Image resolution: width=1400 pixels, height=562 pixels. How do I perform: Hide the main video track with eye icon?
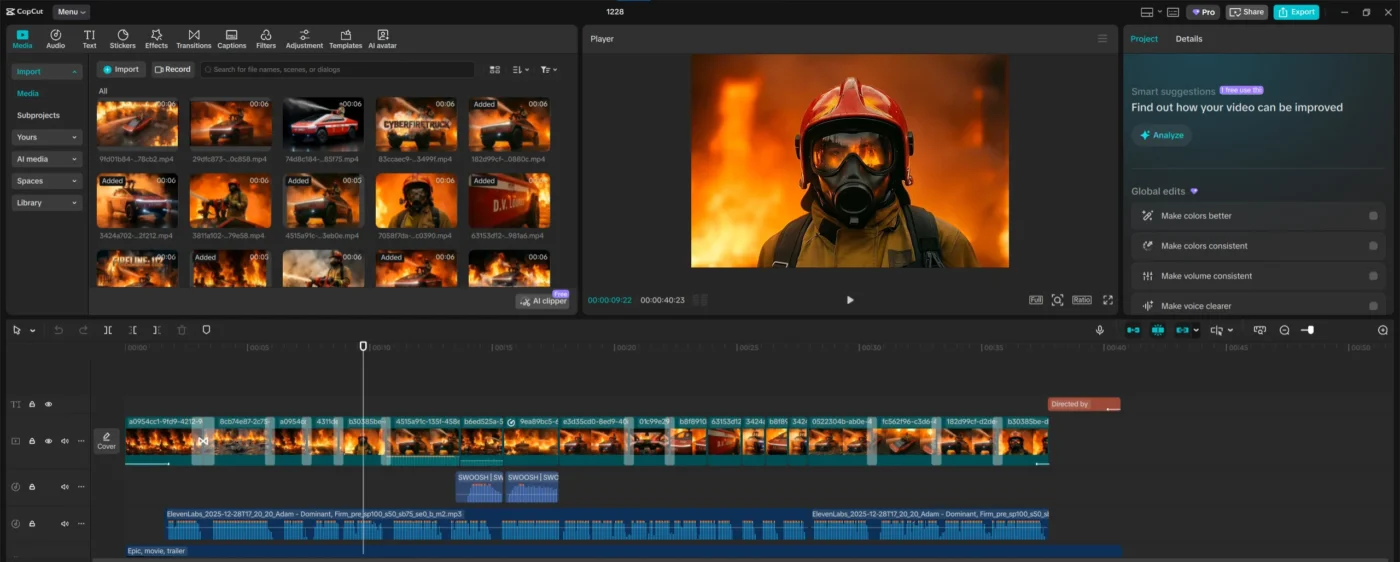(48, 441)
